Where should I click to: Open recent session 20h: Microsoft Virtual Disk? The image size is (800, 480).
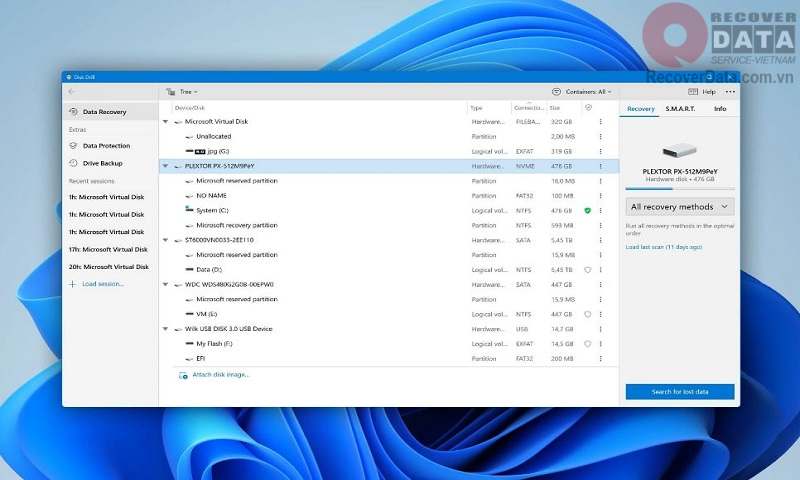point(109,267)
